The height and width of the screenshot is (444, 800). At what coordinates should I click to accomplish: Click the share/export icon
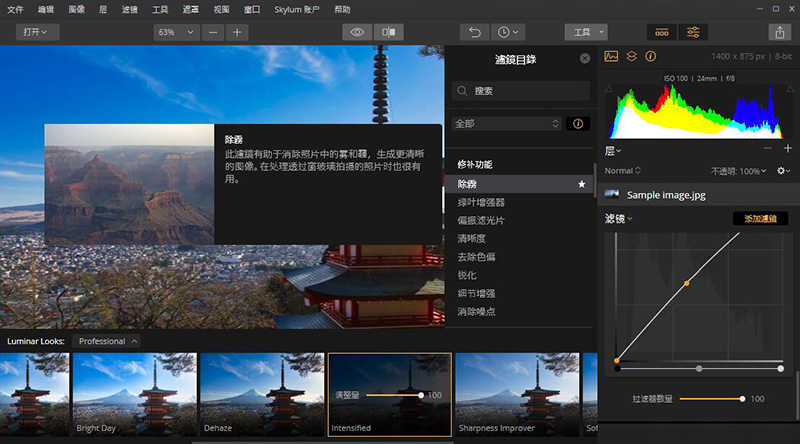coord(780,32)
